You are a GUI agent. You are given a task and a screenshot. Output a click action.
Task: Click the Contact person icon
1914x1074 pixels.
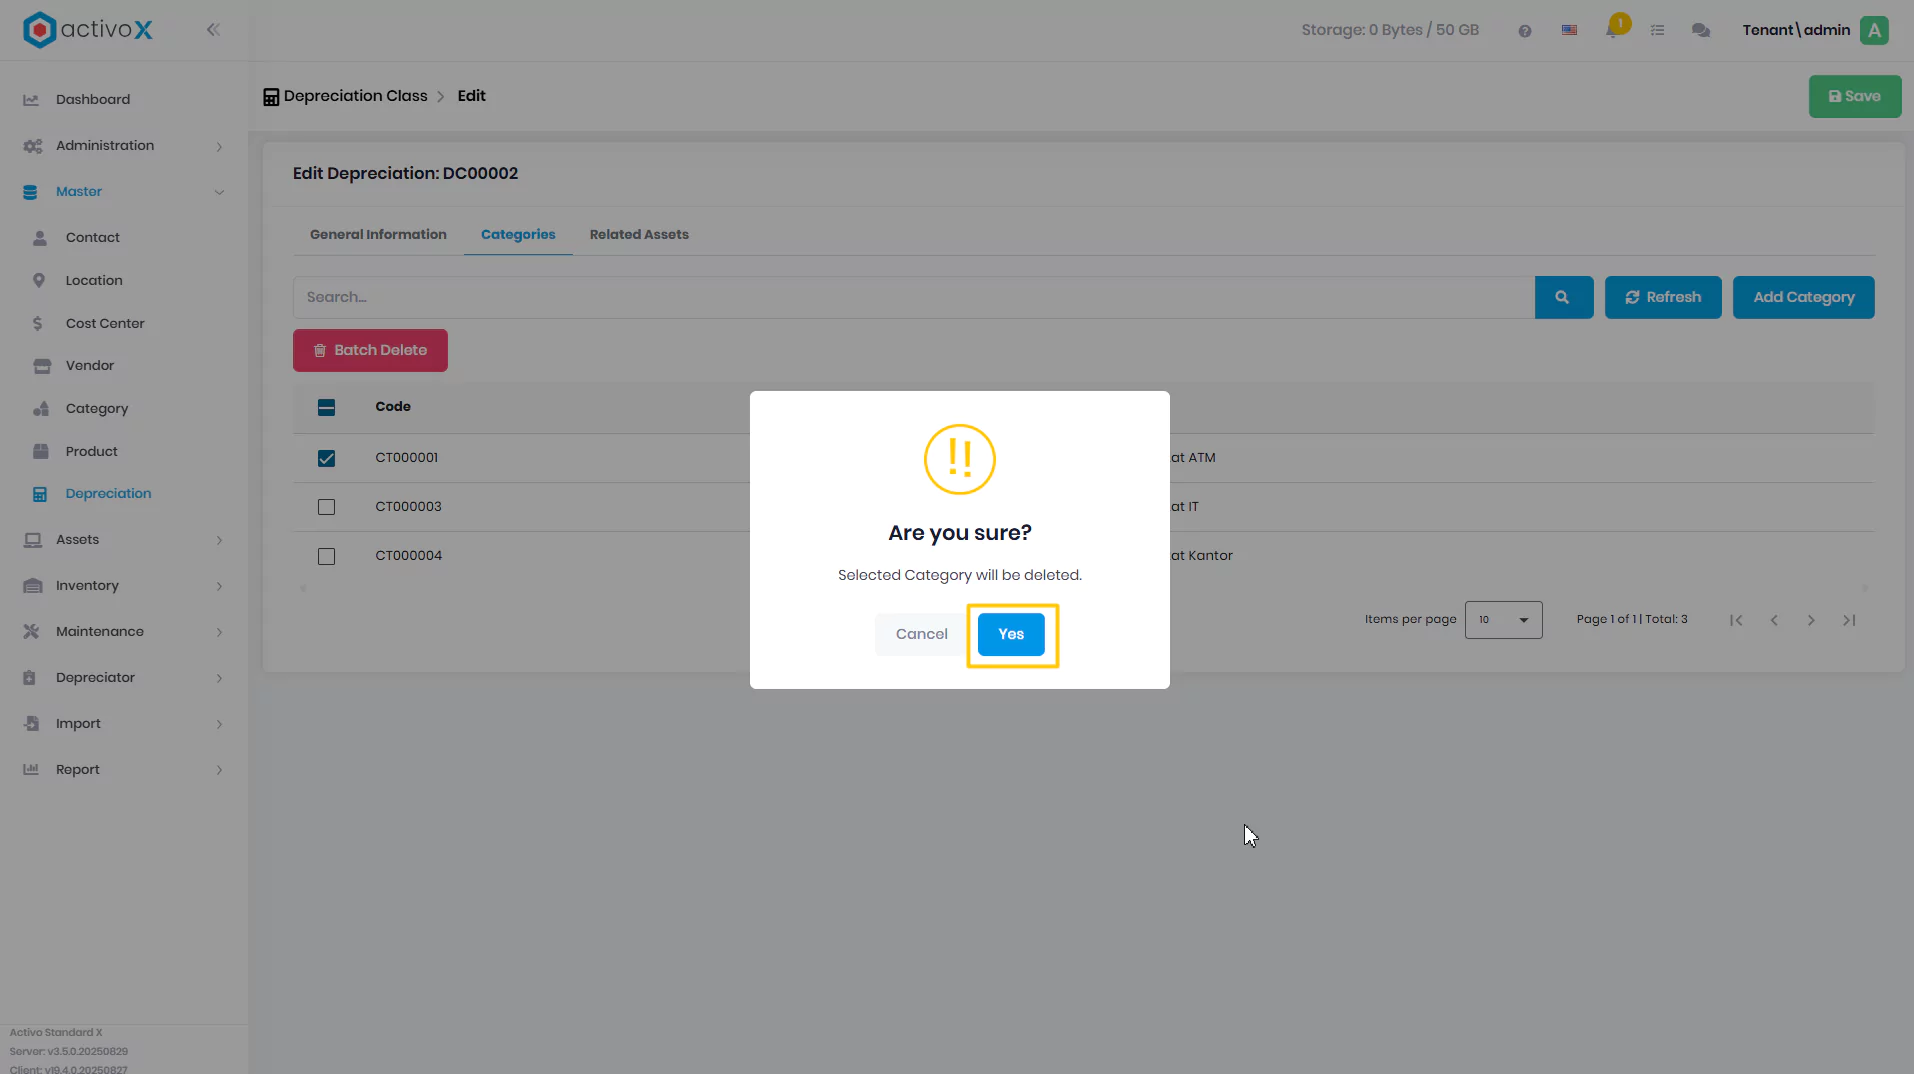click(40, 238)
